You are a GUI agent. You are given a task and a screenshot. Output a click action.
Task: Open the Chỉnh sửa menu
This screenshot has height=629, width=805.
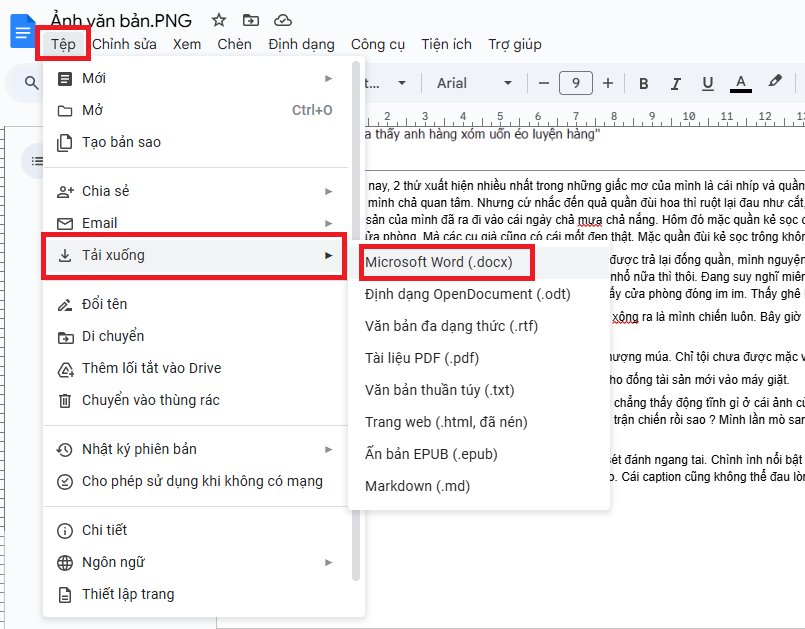[x=124, y=44]
